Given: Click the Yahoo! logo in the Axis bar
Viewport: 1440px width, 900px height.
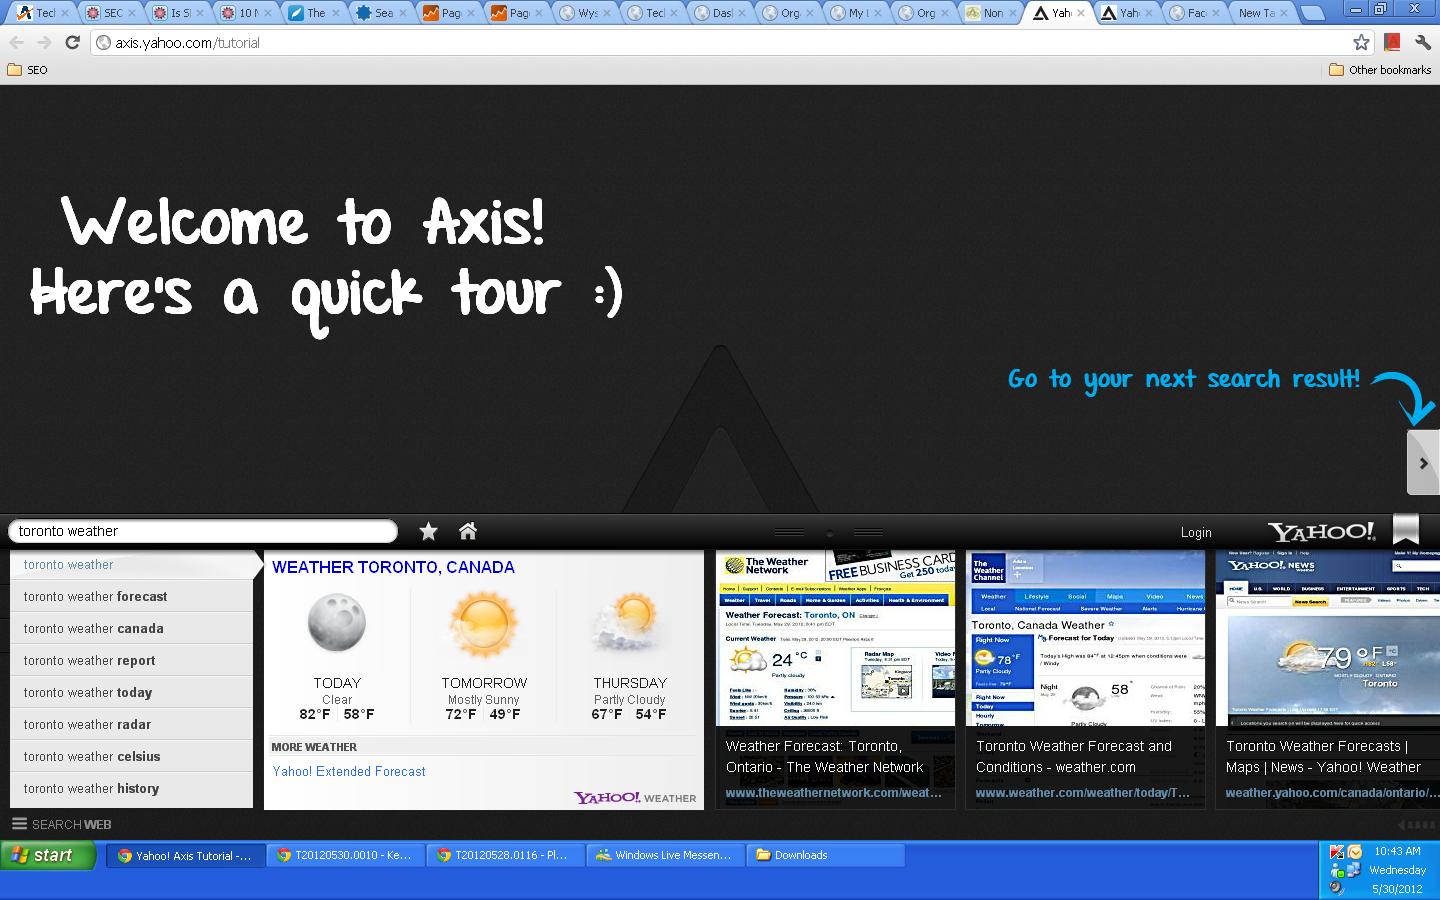Looking at the screenshot, I should [1321, 531].
